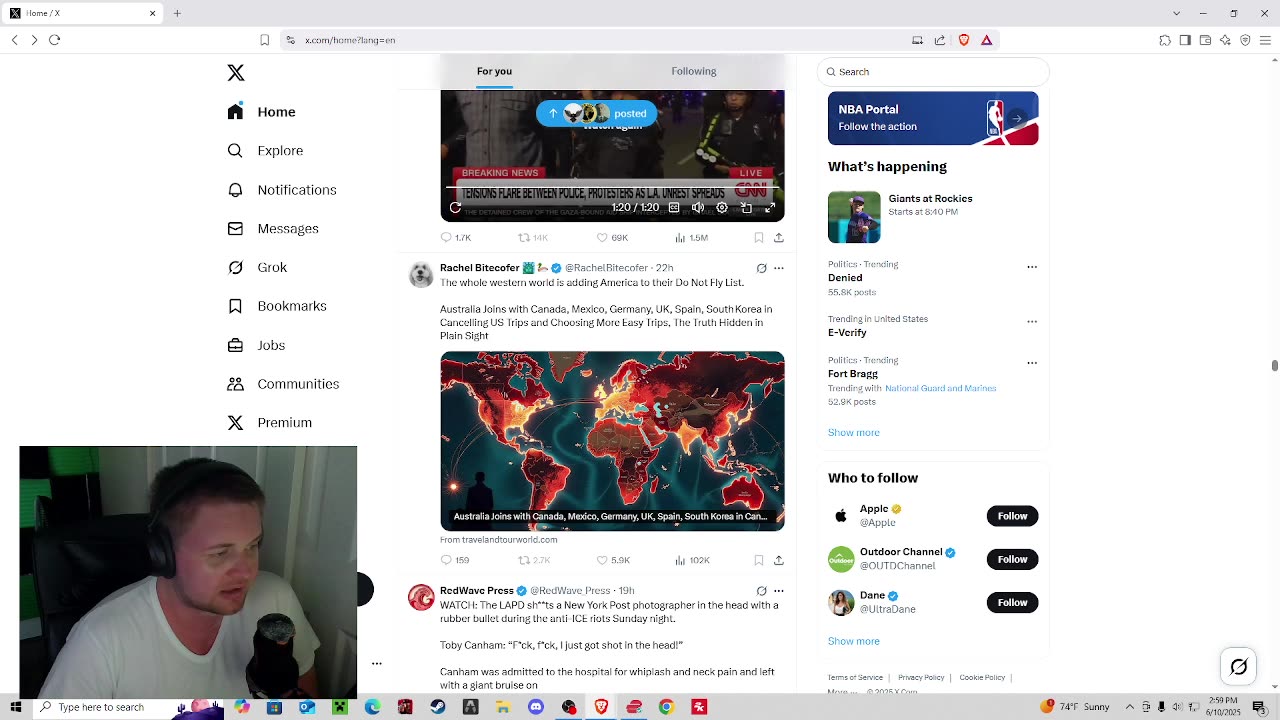Repost the video post with 14K reposts

pos(533,238)
